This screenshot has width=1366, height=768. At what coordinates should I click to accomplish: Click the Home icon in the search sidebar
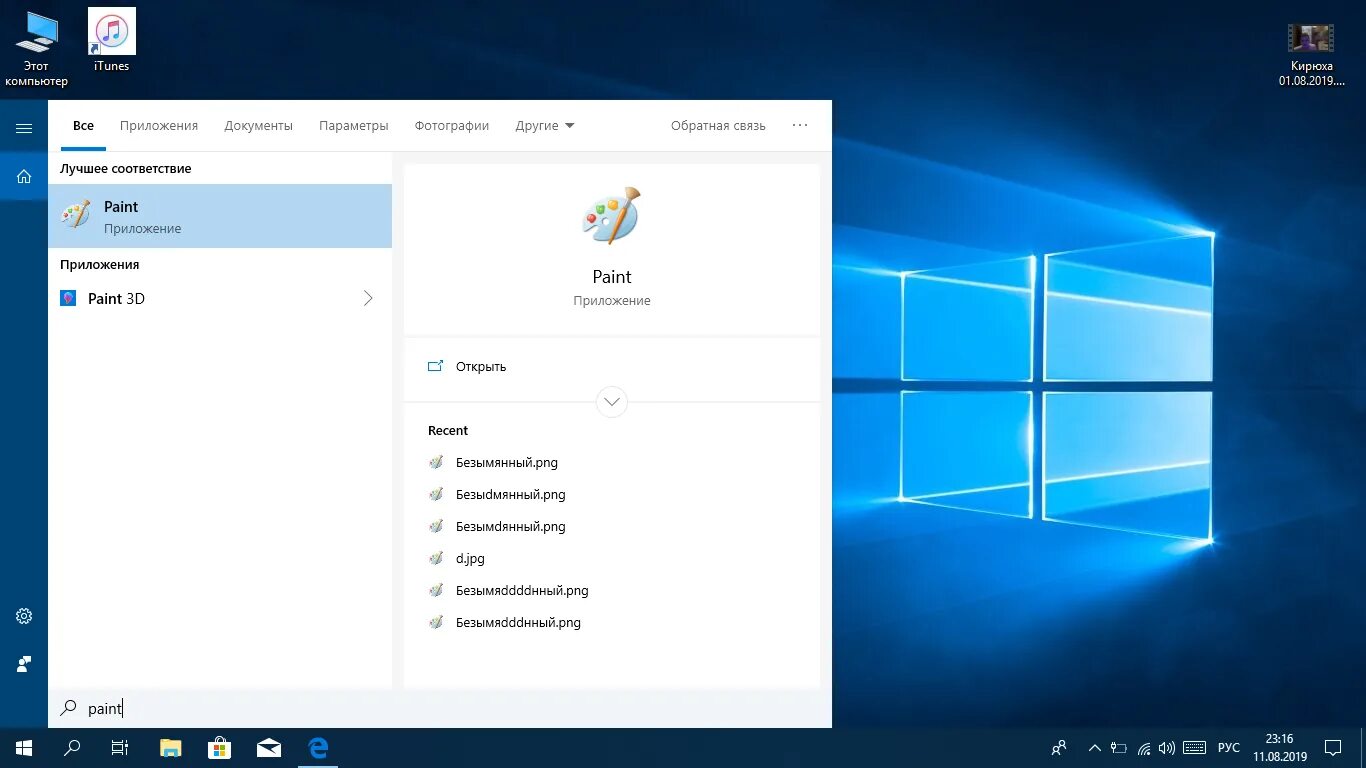(24, 177)
